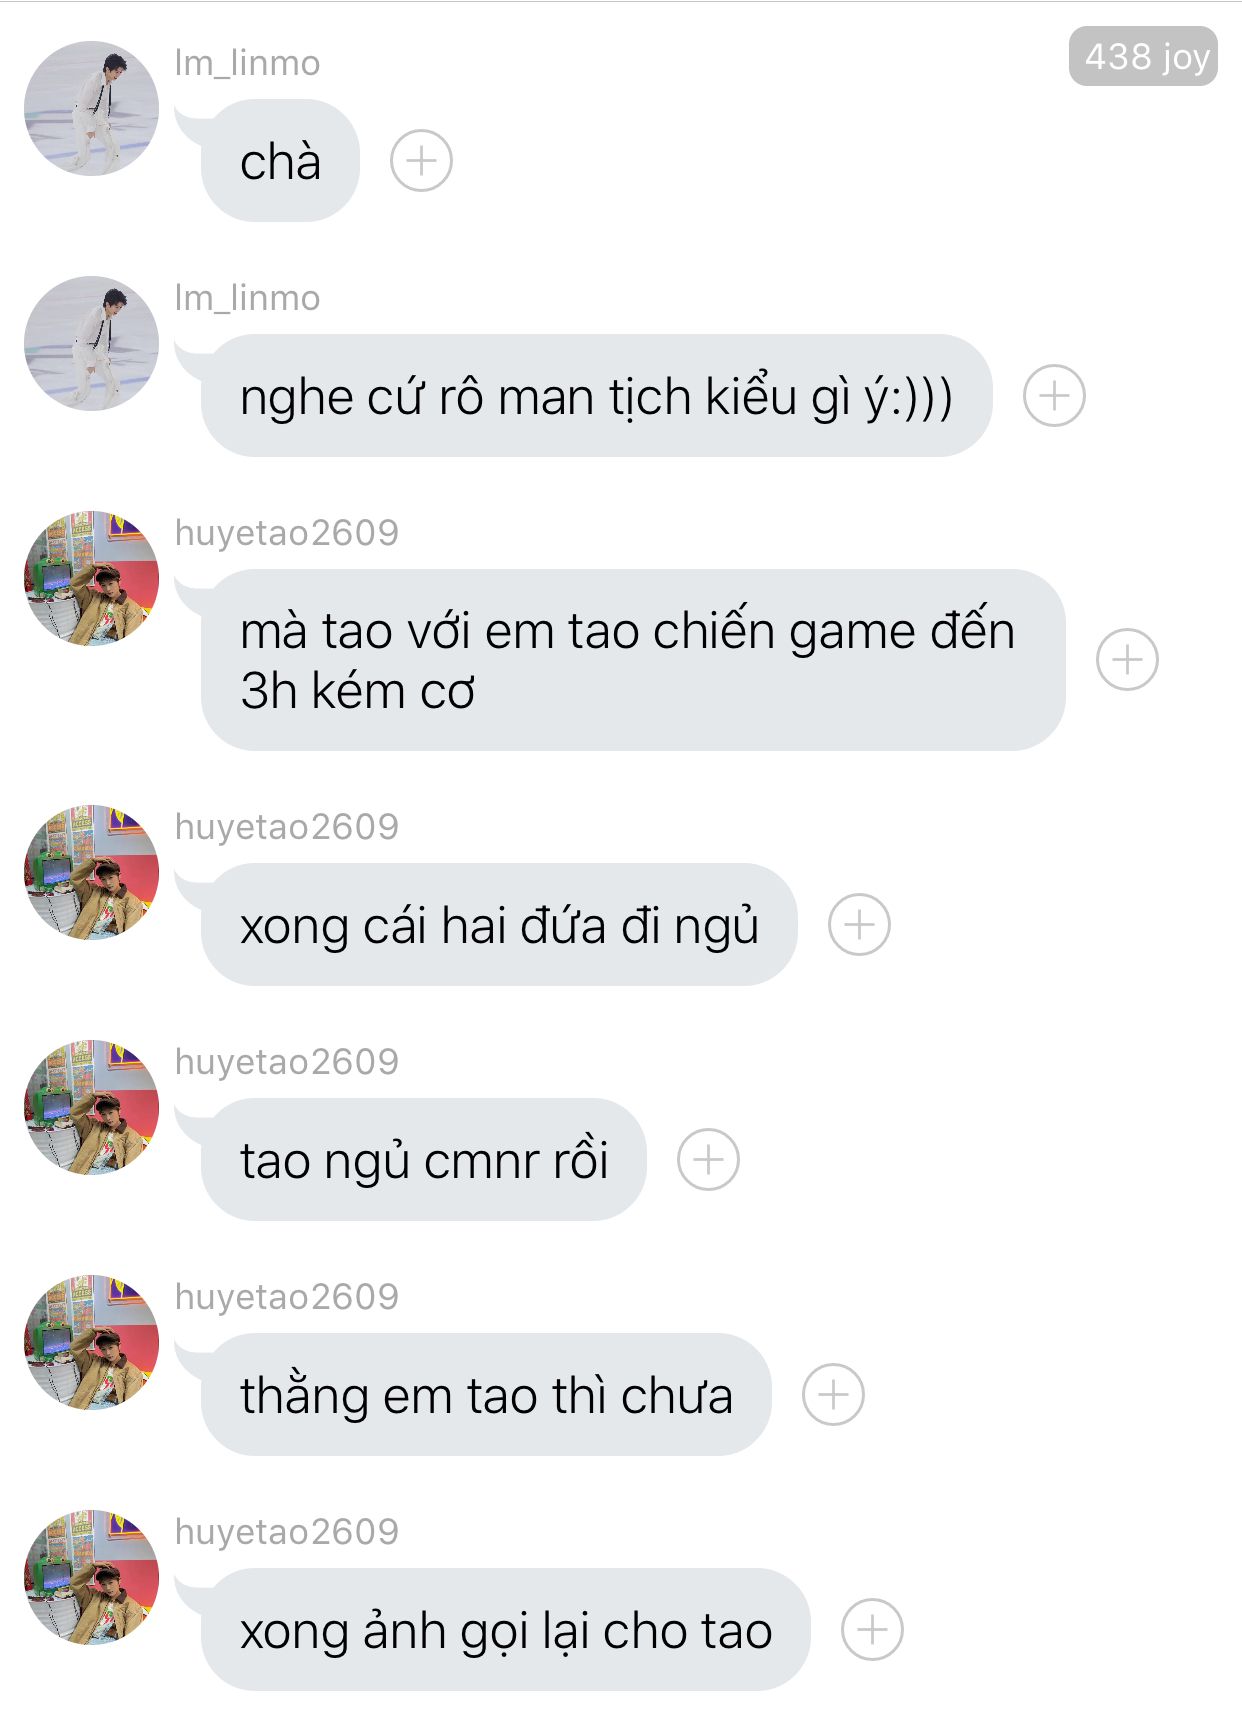This screenshot has width=1242, height=1728.
Task: Tap the plus icon beside "chà" message
Action: [x=421, y=160]
